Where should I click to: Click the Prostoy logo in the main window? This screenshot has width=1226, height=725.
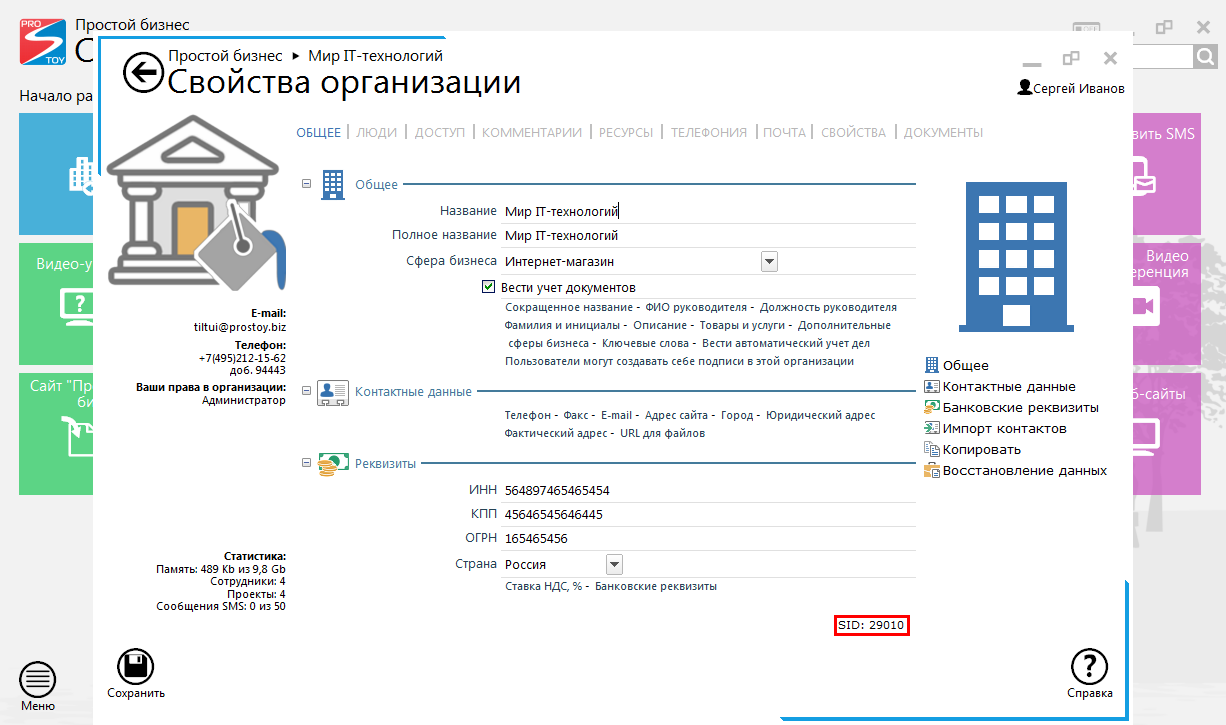(44, 41)
